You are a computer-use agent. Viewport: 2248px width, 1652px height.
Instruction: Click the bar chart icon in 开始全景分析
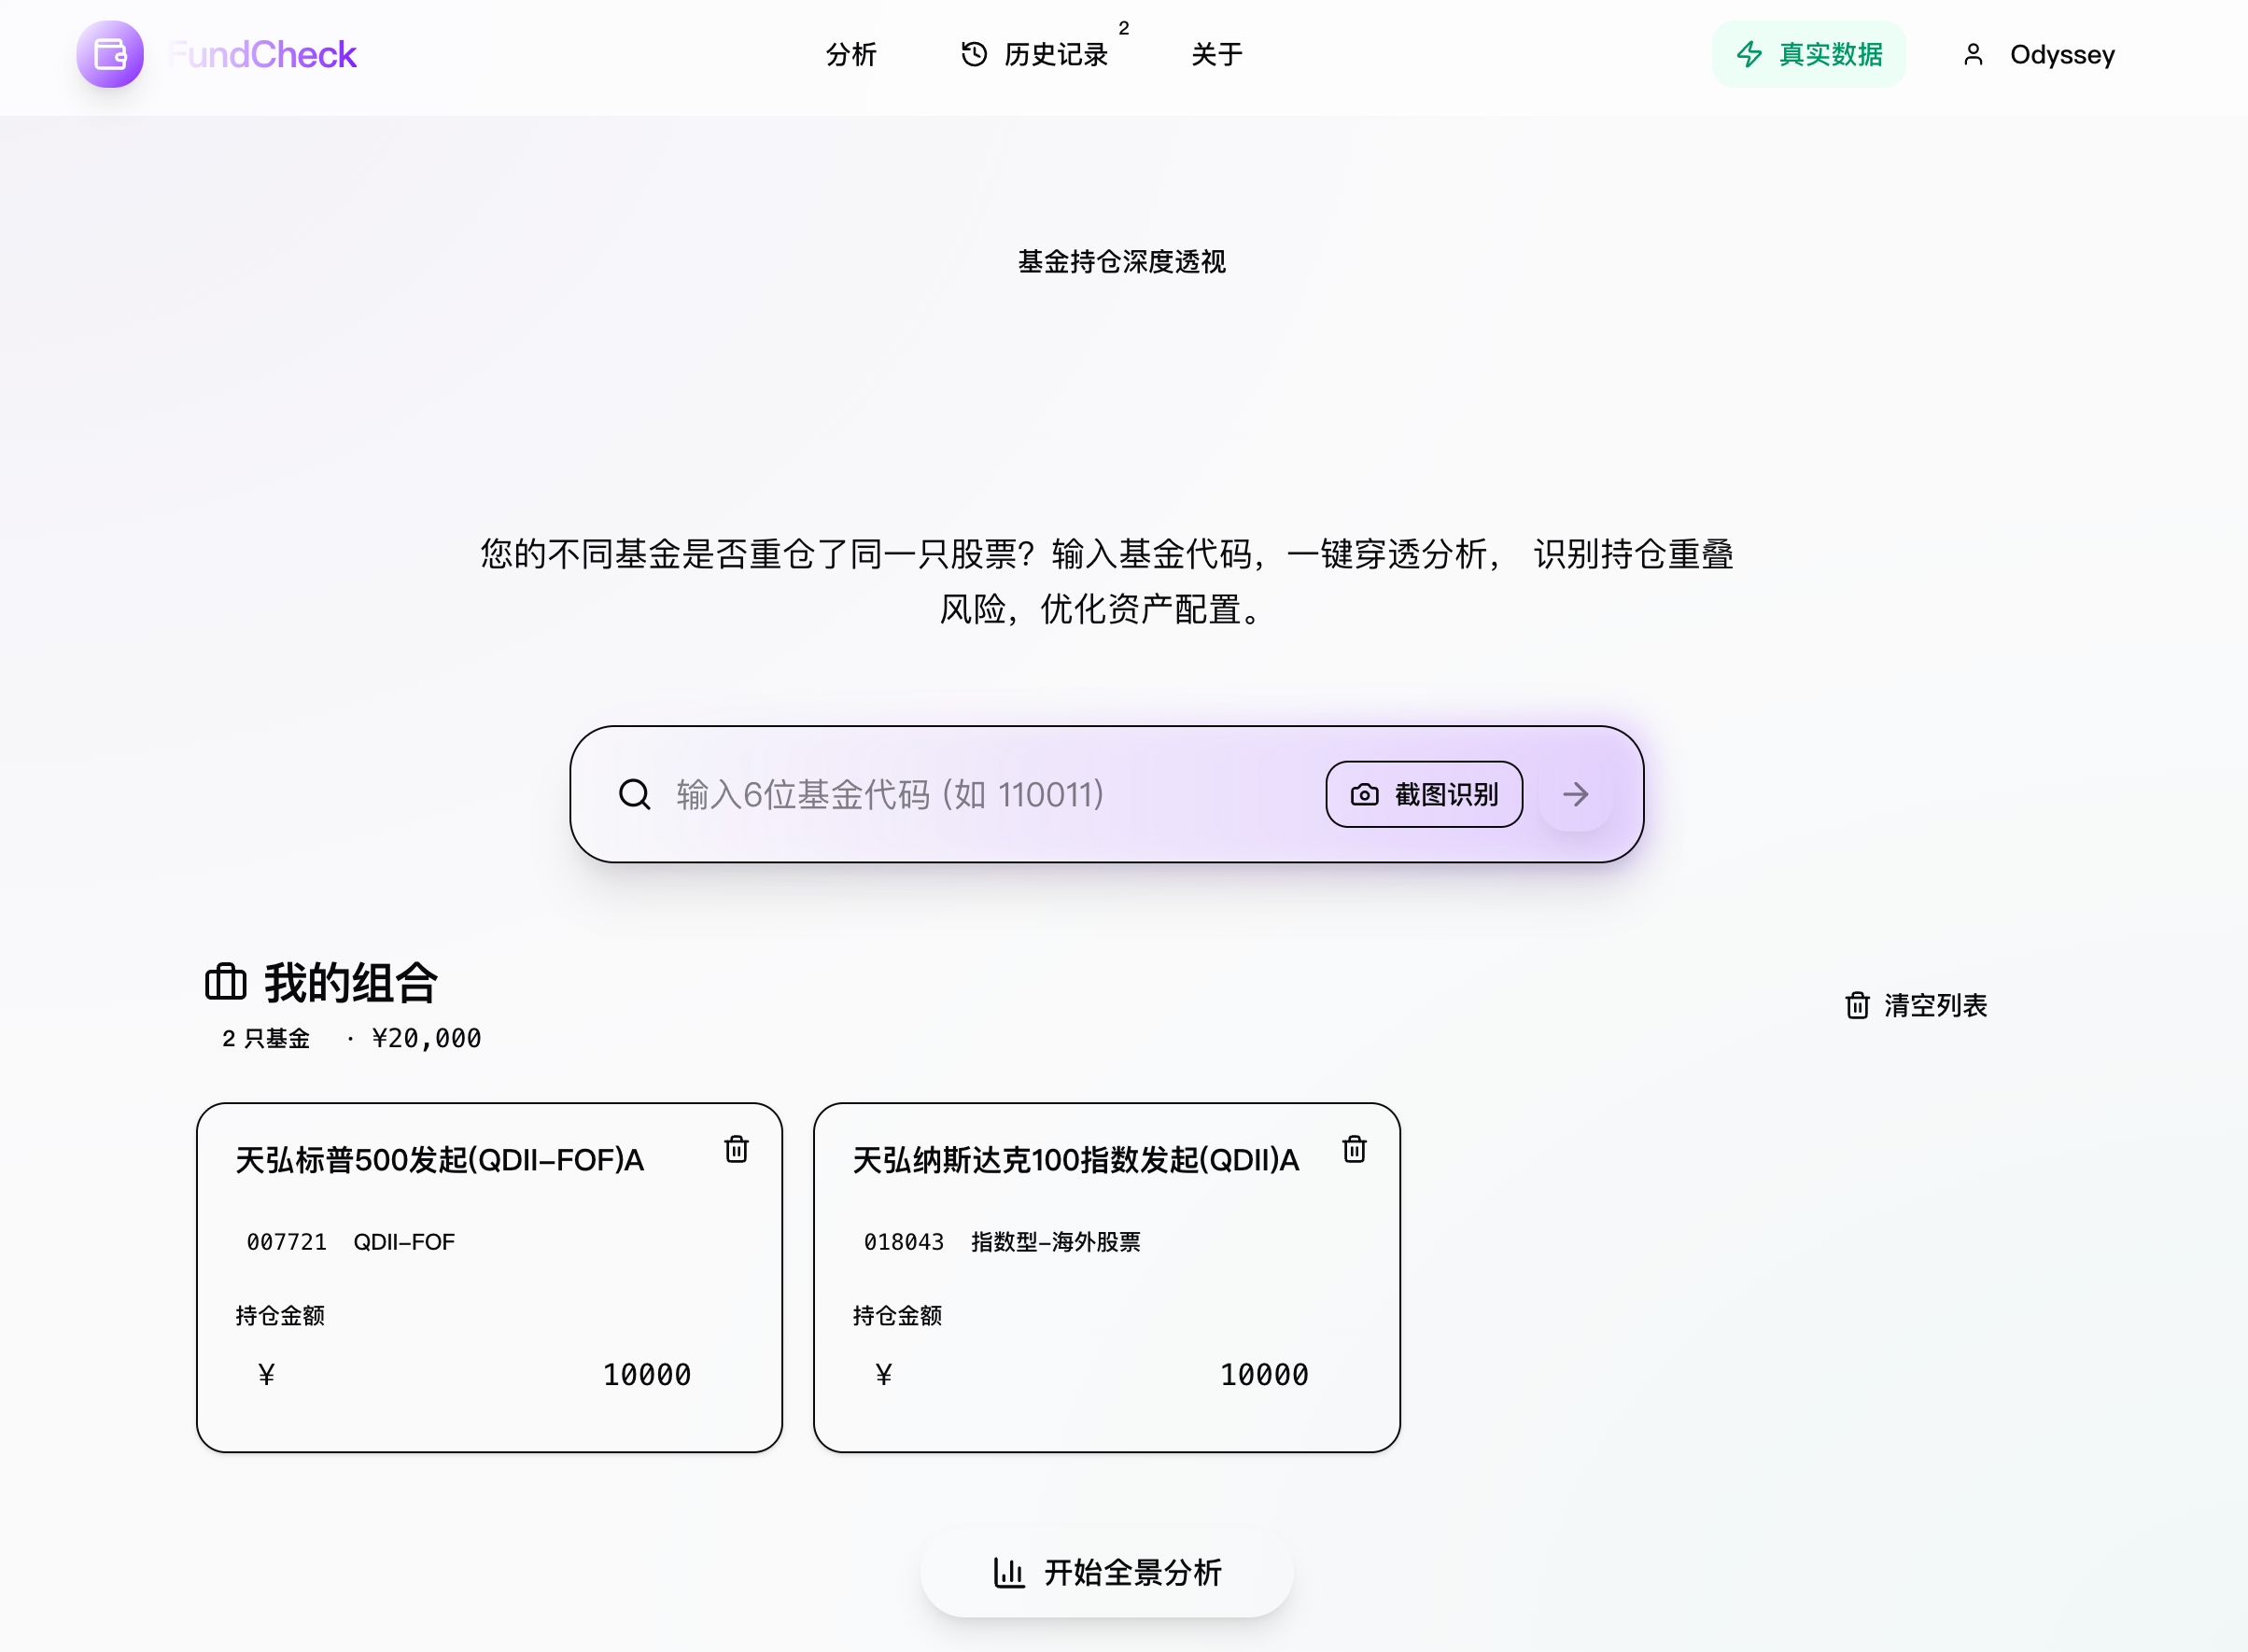tap(1008, 1572)
